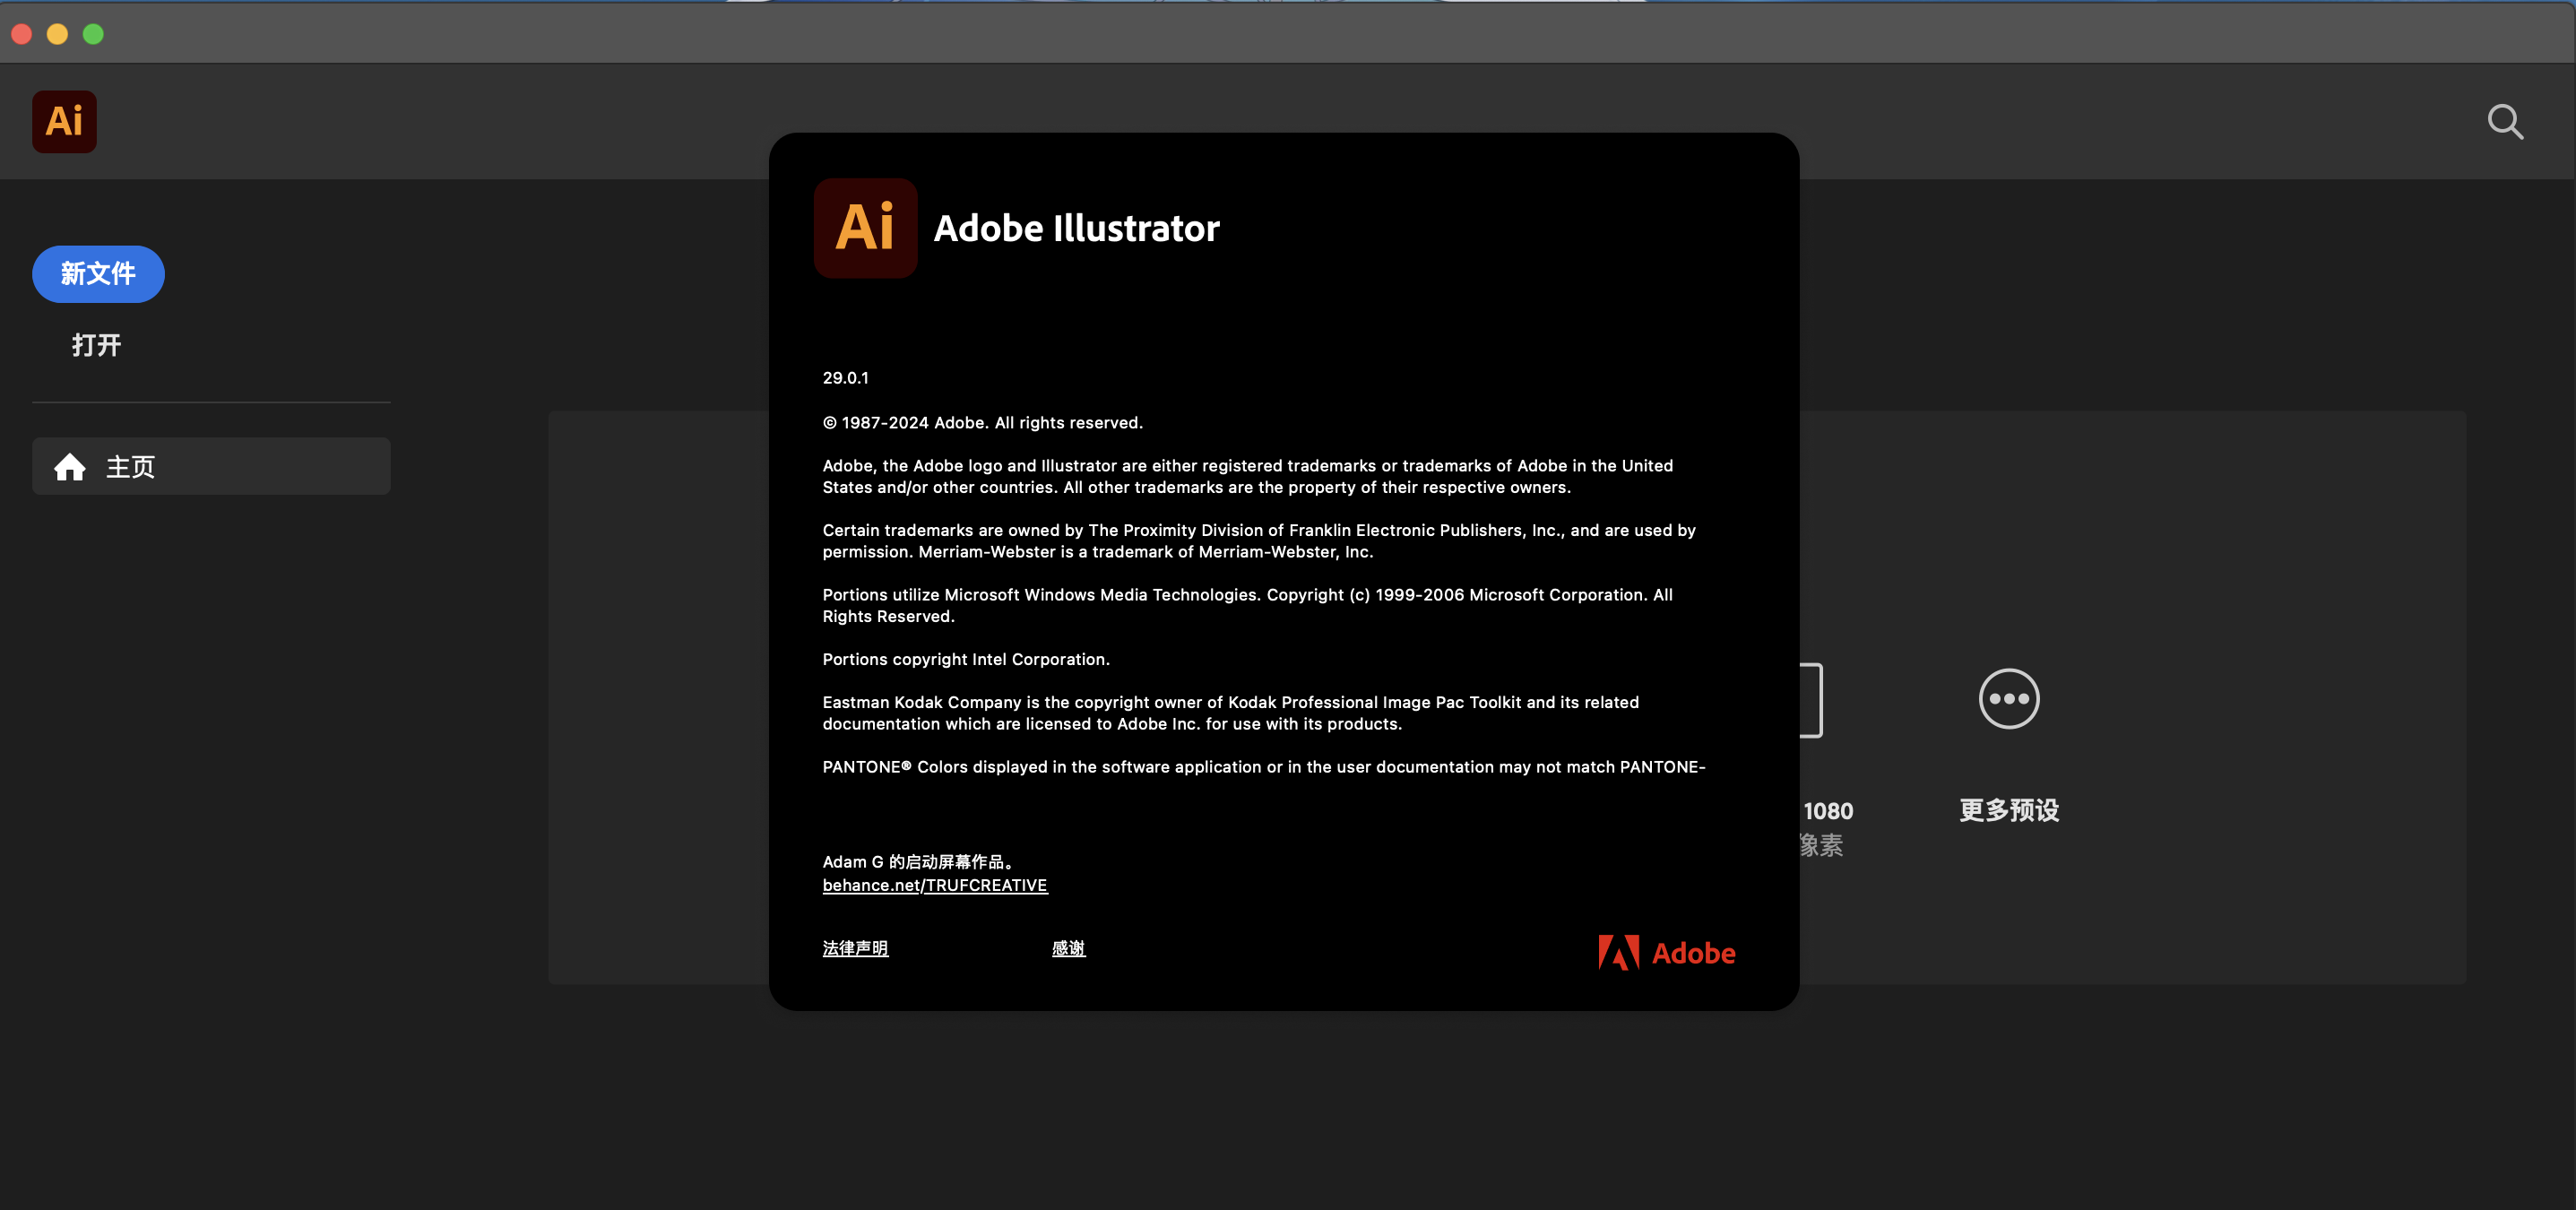The width and height of the screenshot is (2576, 1210).
Task: Click 打开 to open an existing file
Action: click(97, 344)
